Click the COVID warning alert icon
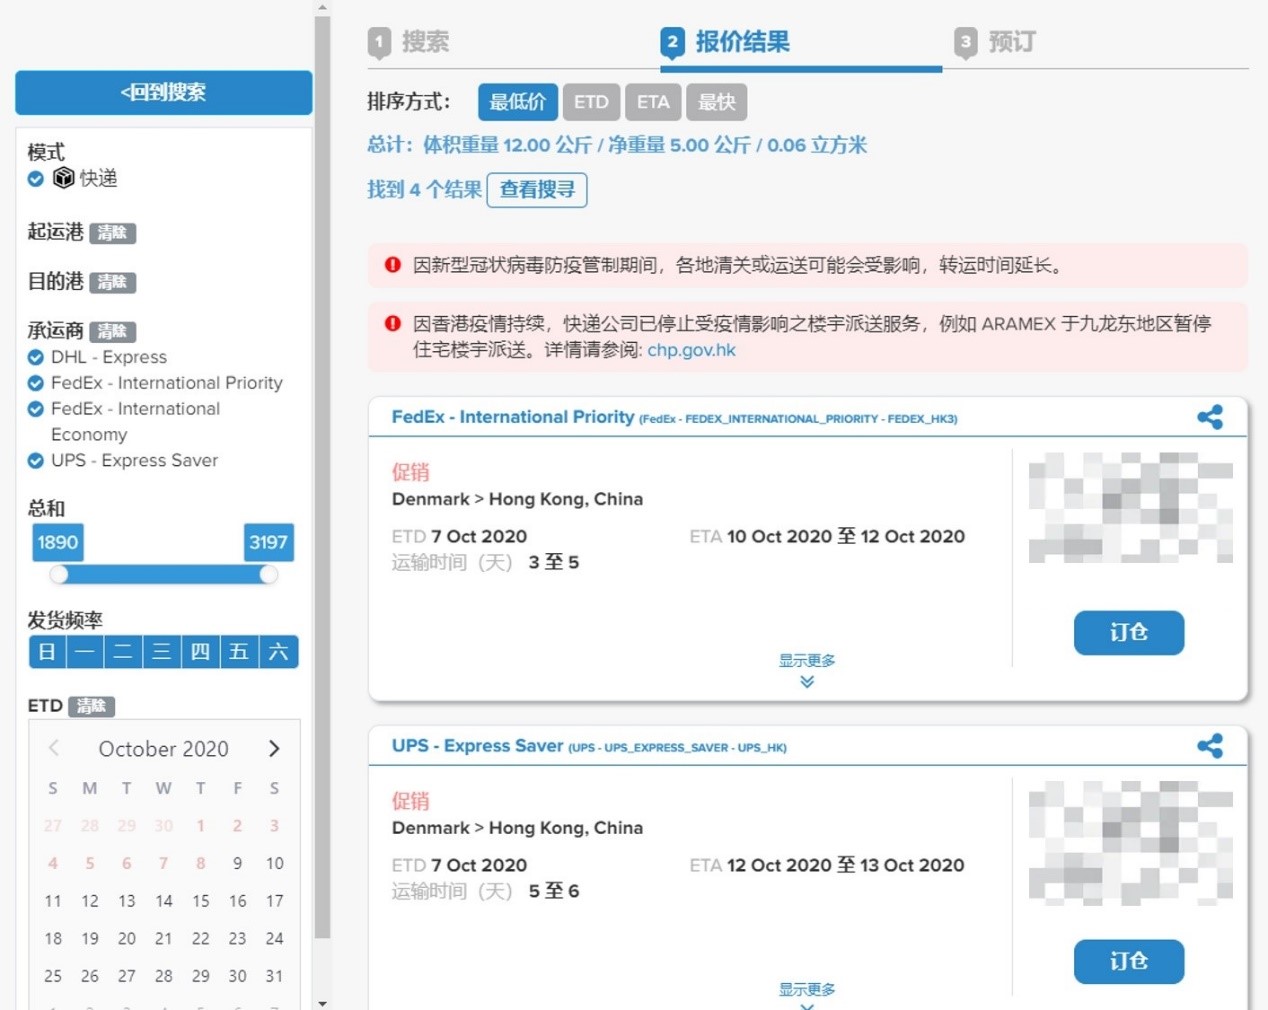 click(x=393, y=265)
